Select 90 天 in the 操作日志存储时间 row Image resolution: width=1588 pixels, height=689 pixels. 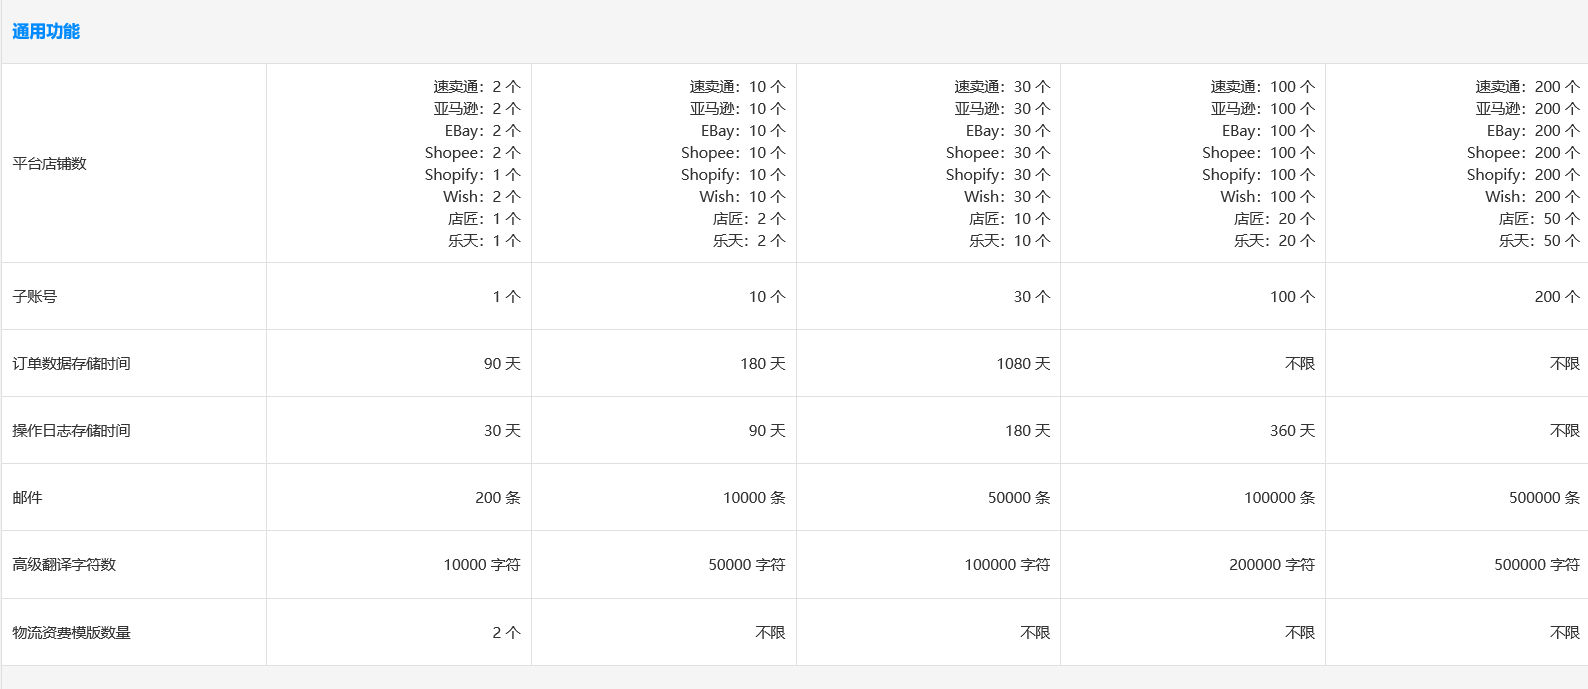[767, 430]
